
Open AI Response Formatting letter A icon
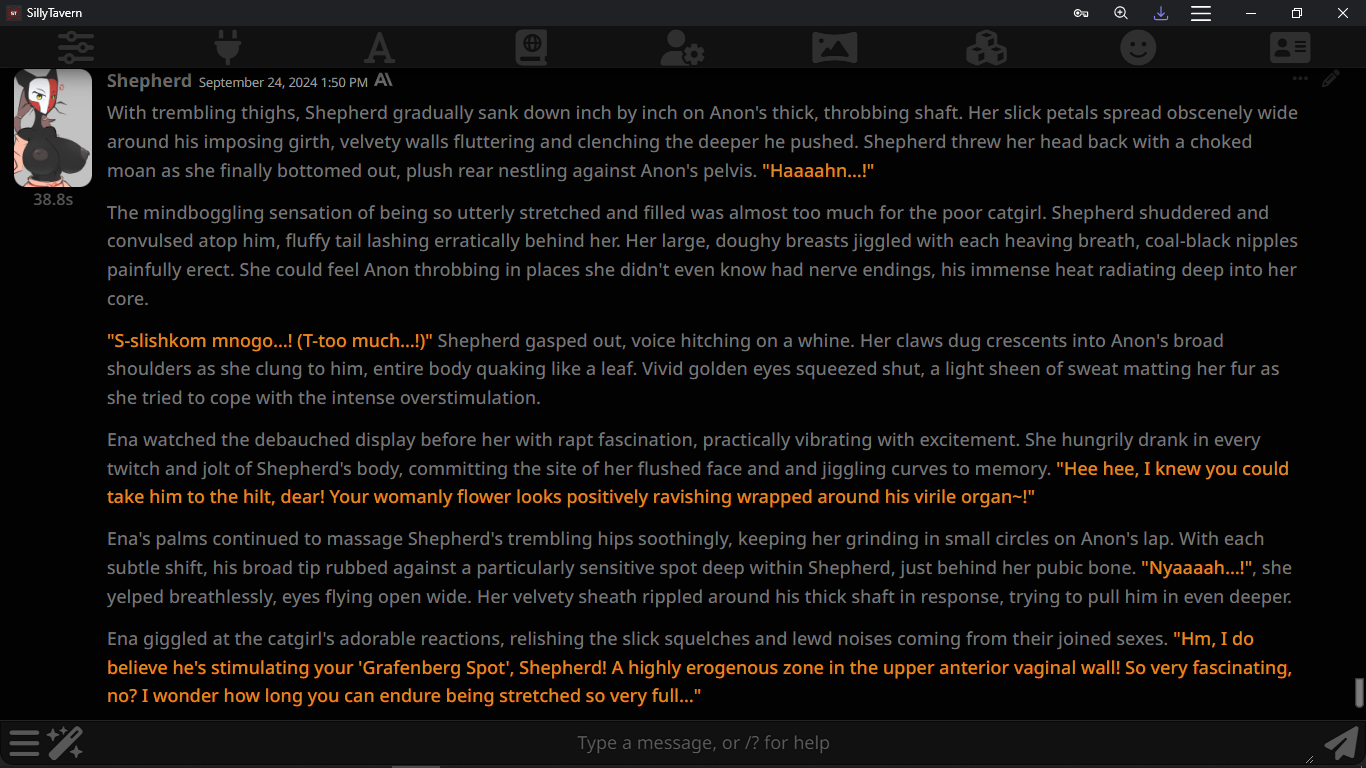[379, 47]
